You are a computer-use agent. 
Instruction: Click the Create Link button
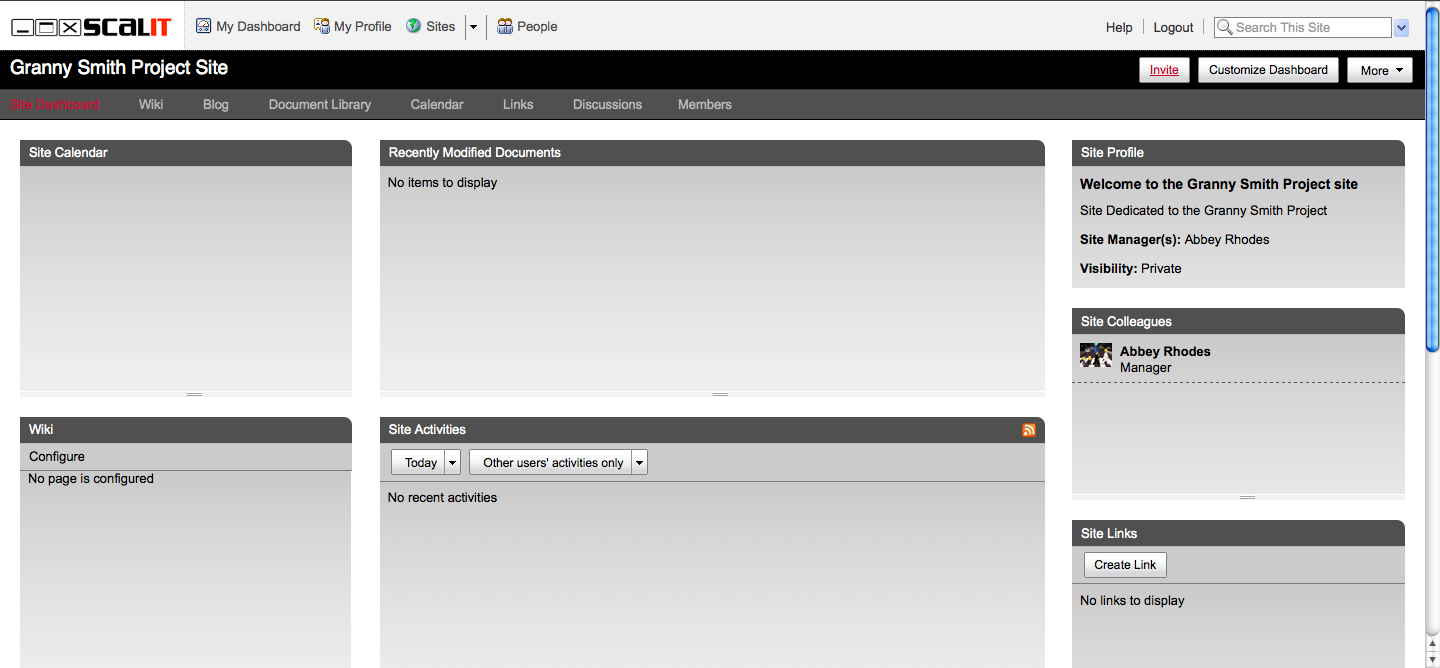1125,565
